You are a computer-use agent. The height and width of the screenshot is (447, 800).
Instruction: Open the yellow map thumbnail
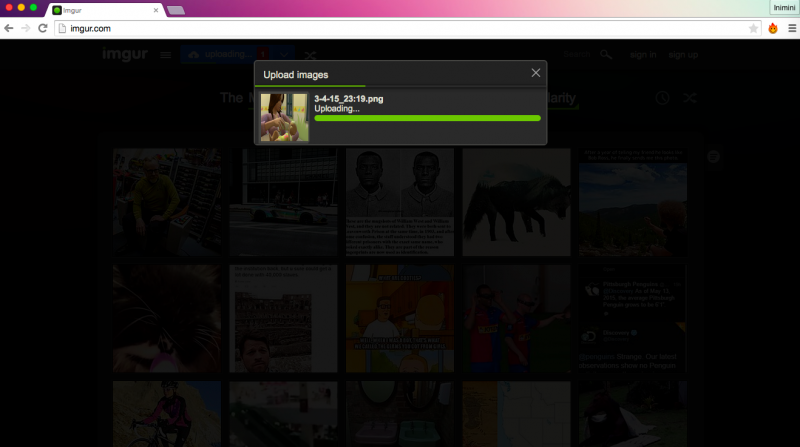[516, 414]
